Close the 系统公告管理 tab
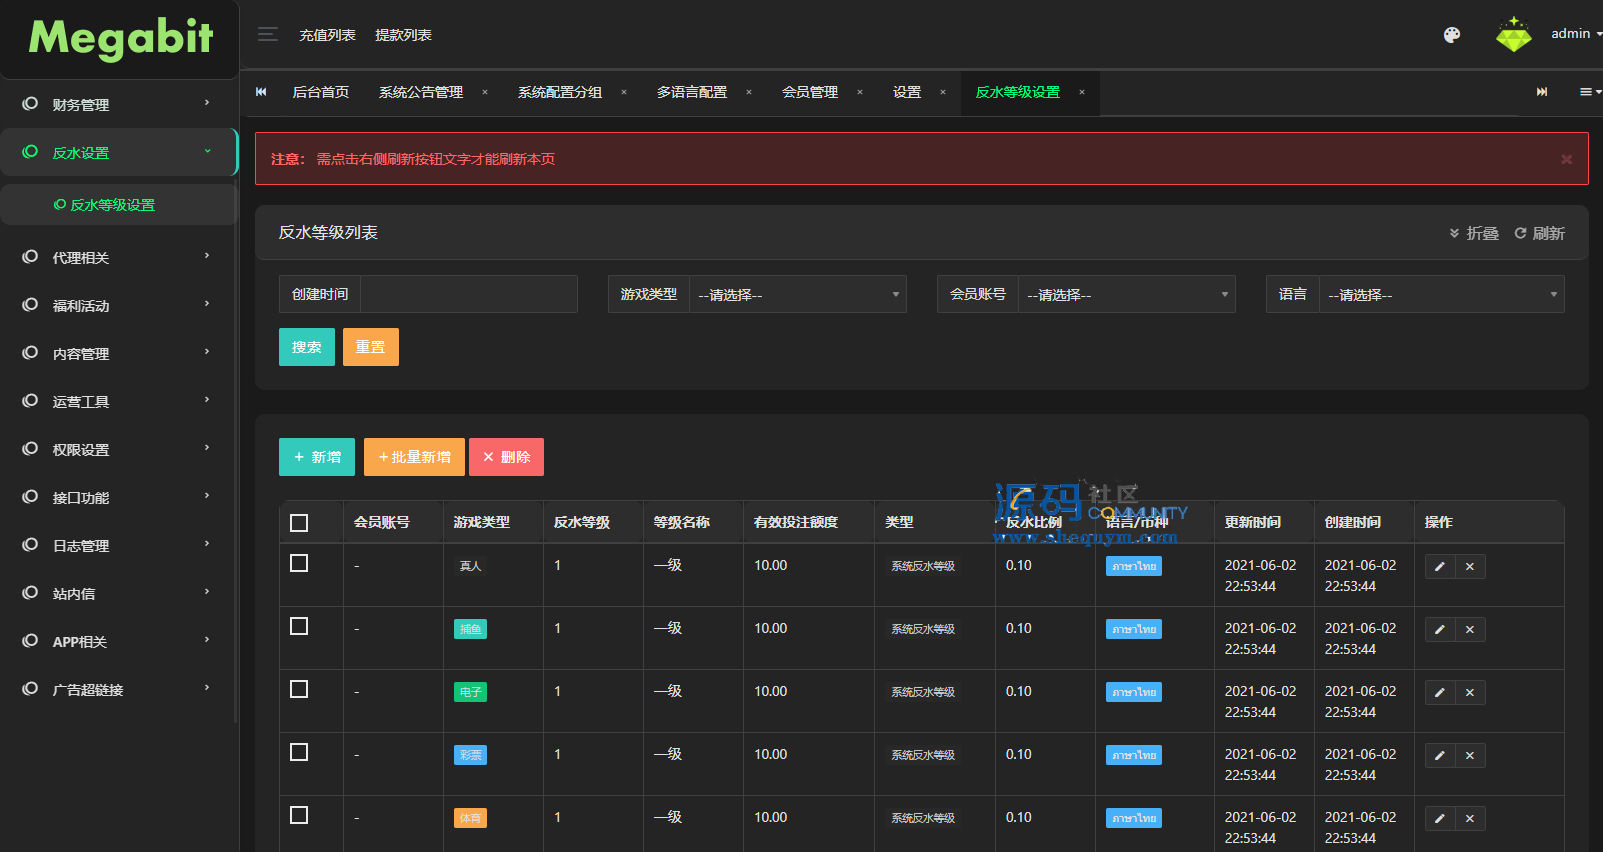Image resolution: width=1603 pixels, height=852 pixels. point(485,93)
